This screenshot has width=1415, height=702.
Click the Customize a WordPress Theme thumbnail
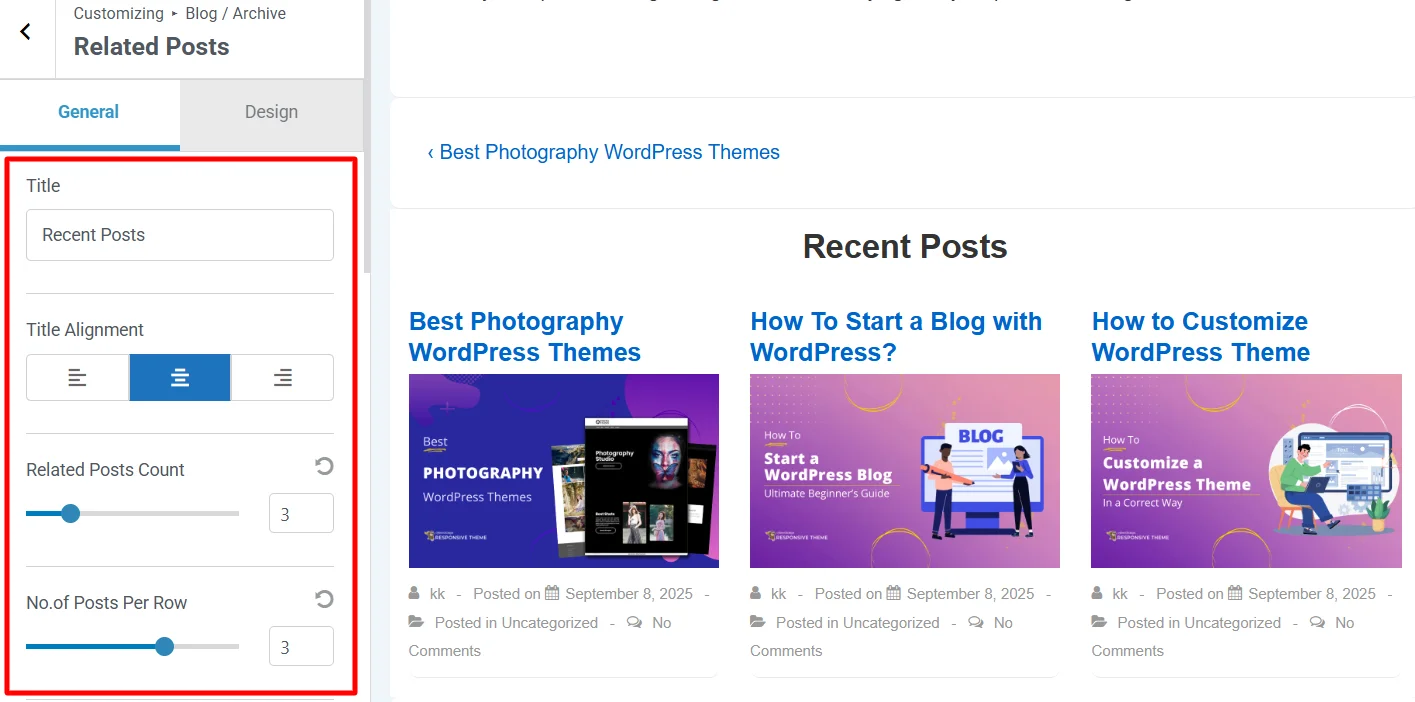(1246, 471)
